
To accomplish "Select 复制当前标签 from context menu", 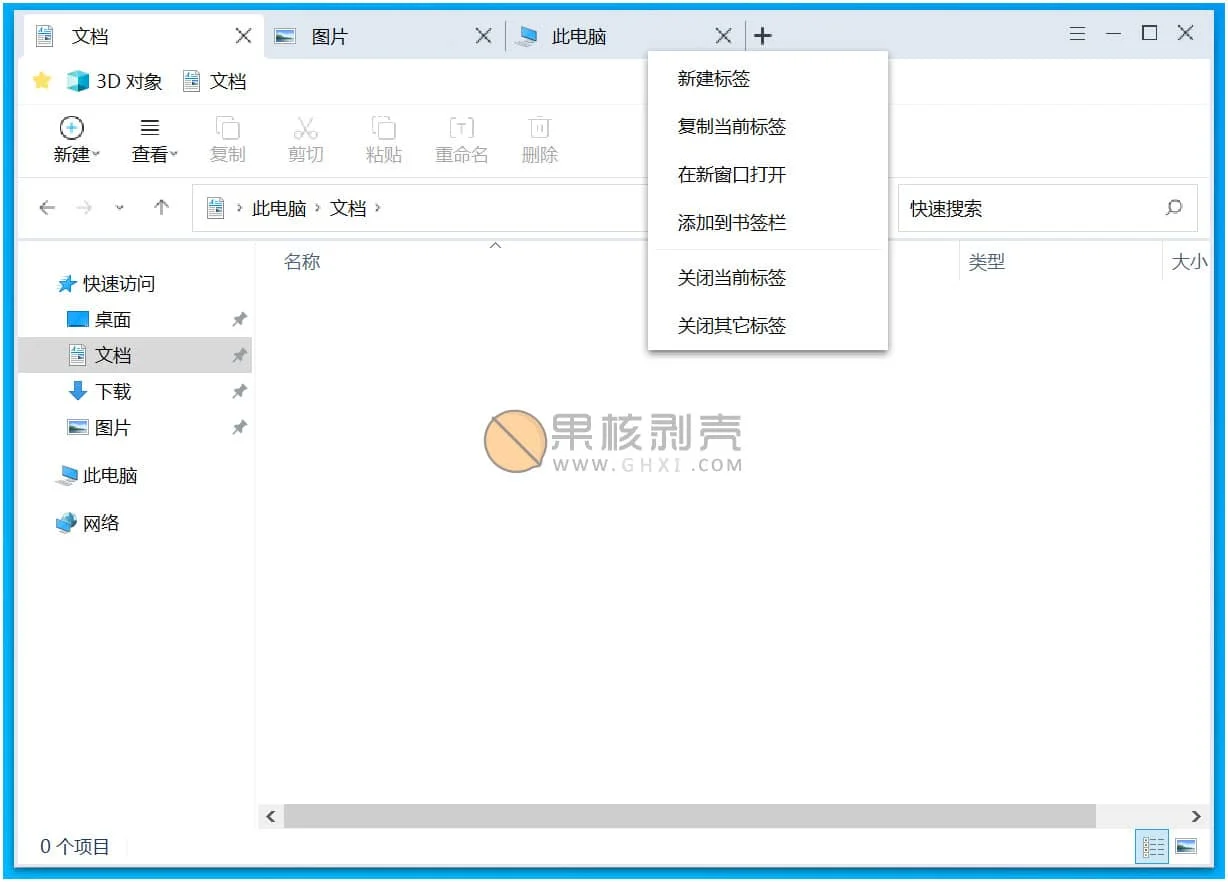I will (732, 127).
